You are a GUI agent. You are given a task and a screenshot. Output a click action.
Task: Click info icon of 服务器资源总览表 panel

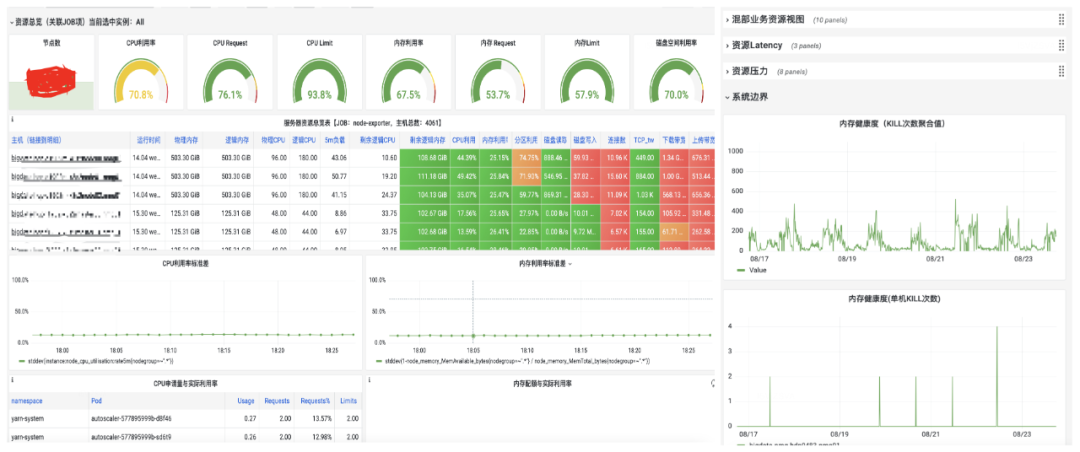click(12, 119)
